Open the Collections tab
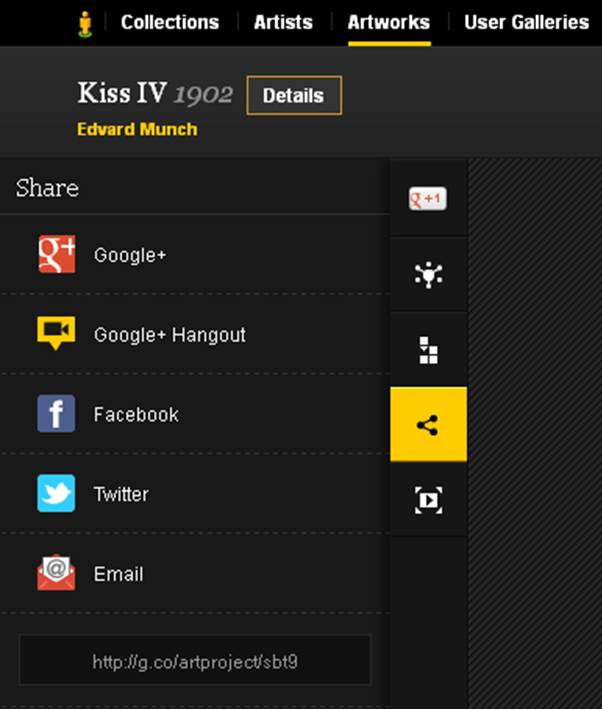602x709 pixels. pyautogui.click(x=170, y=22)
